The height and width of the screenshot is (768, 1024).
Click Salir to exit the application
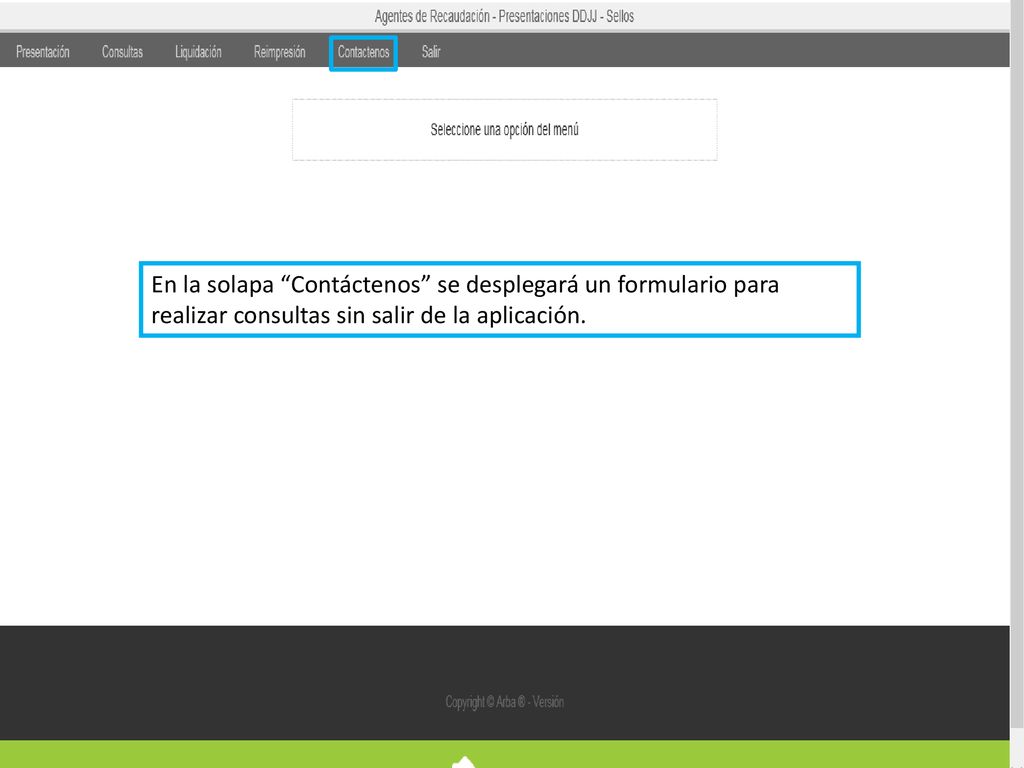431,52
